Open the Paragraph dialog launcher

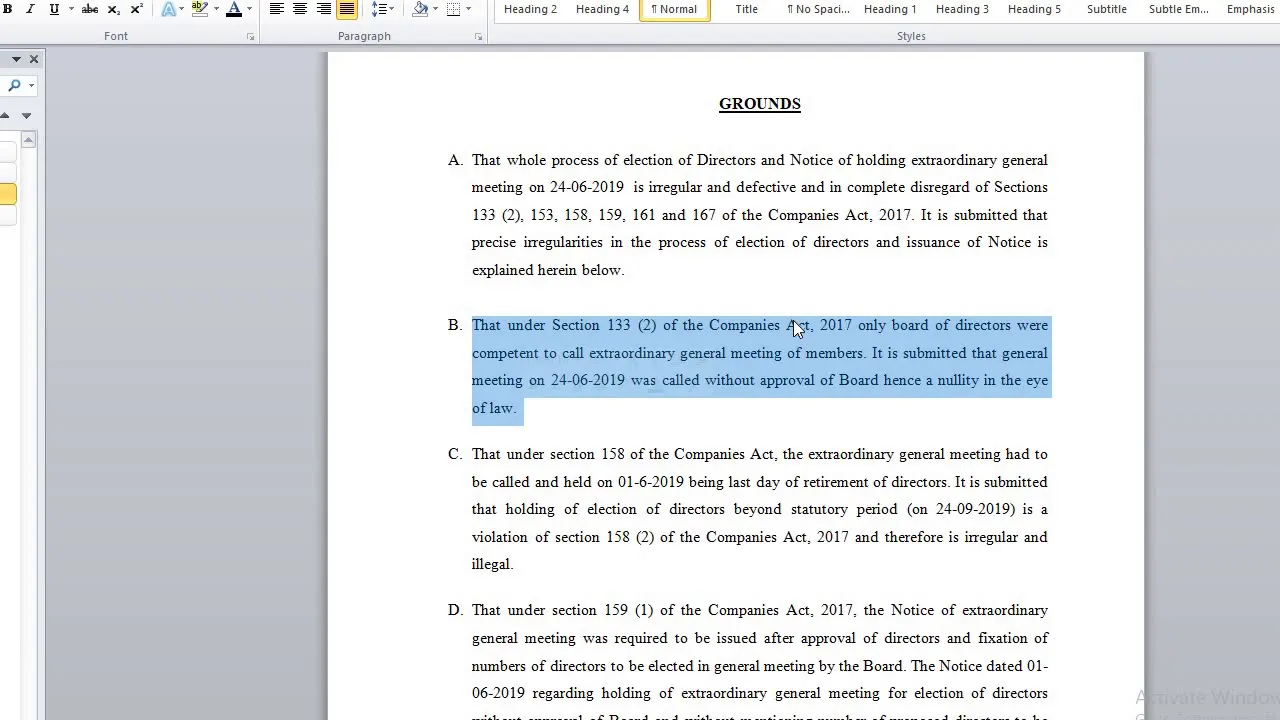pyautogui.click(x=478, y=37)
